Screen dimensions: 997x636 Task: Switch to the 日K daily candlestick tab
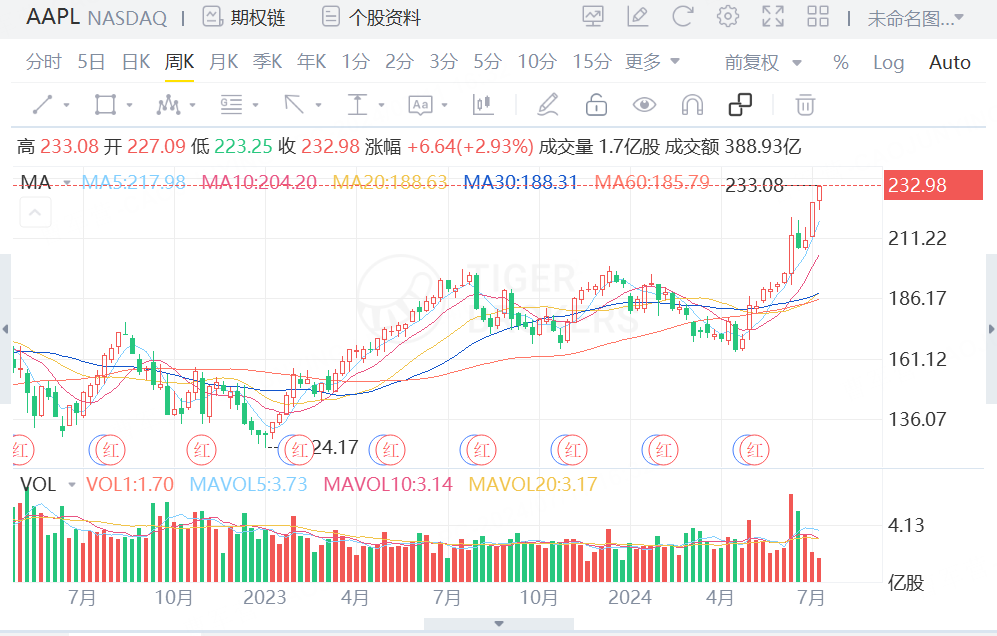tap(135, 62)
